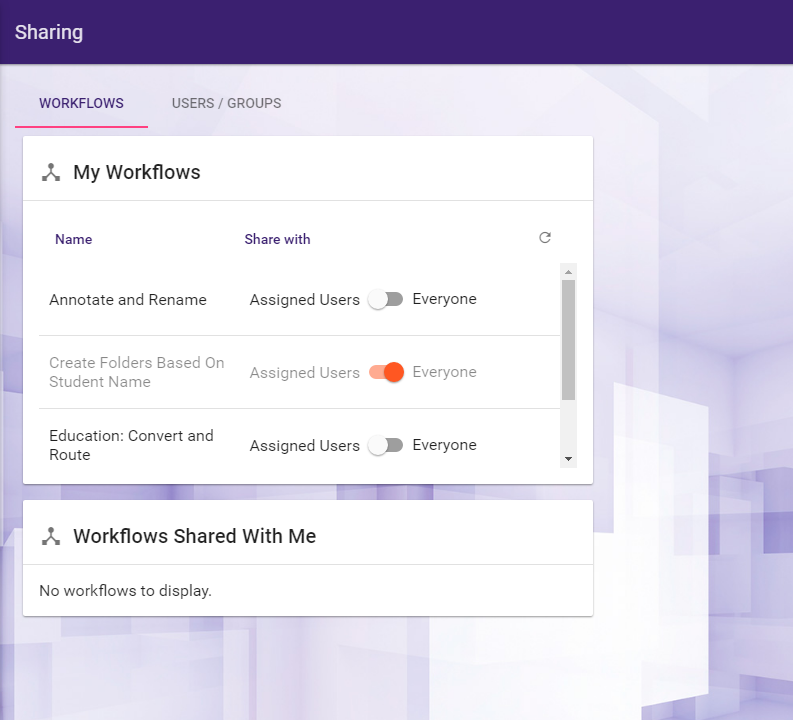The width and height of the screenshot is (793, 720).
Task: Click the workflow list scrollbar thumb
Action: [x=568, y=340]
